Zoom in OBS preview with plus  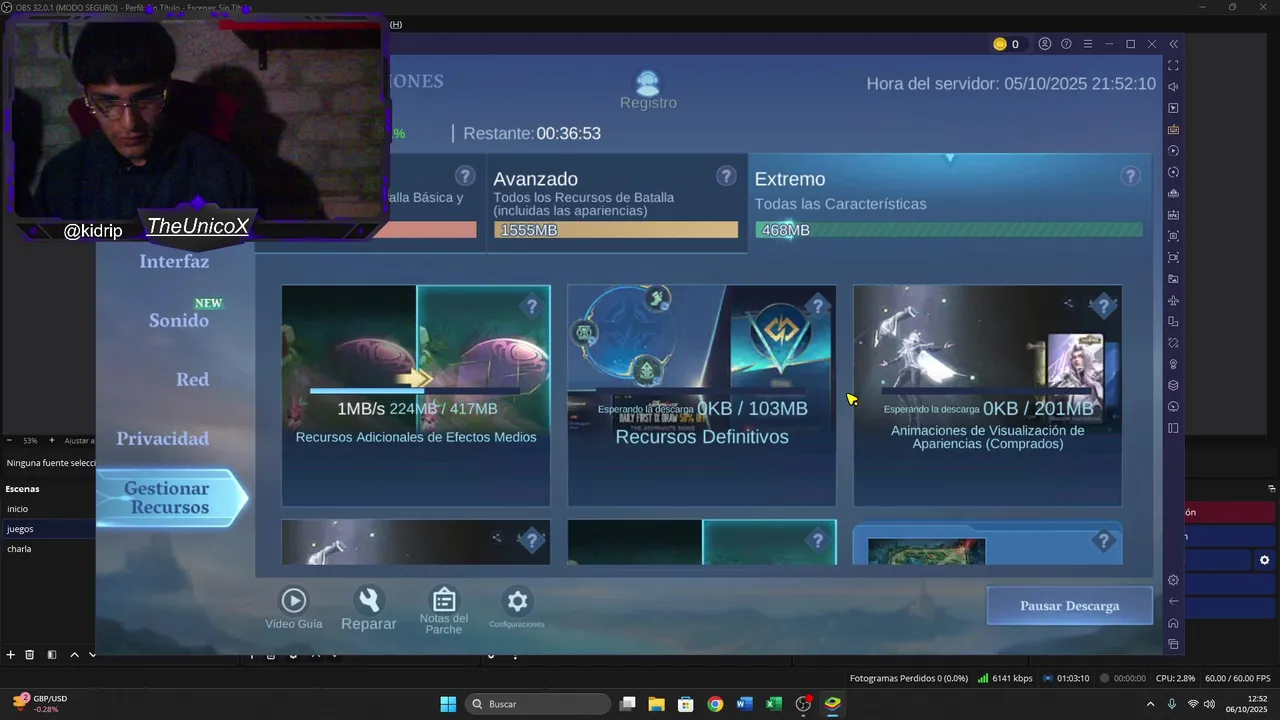(50, 440)
